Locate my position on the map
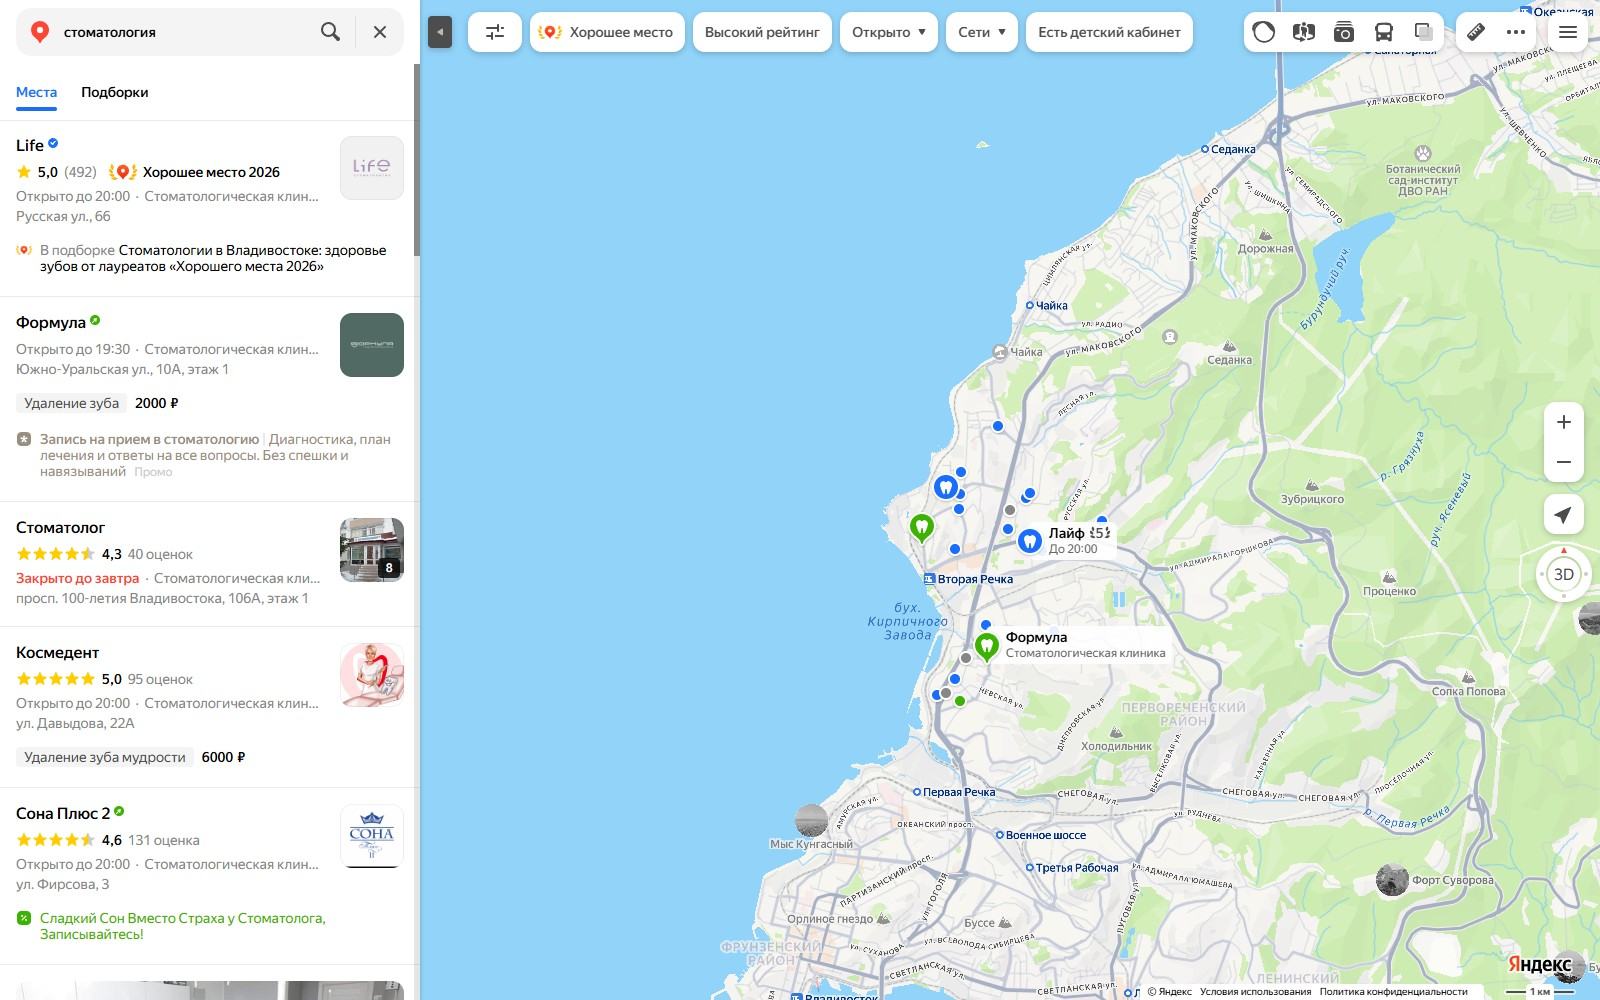The image size is (1600, 1000). pyautogui.click(x=1564, y=514)
